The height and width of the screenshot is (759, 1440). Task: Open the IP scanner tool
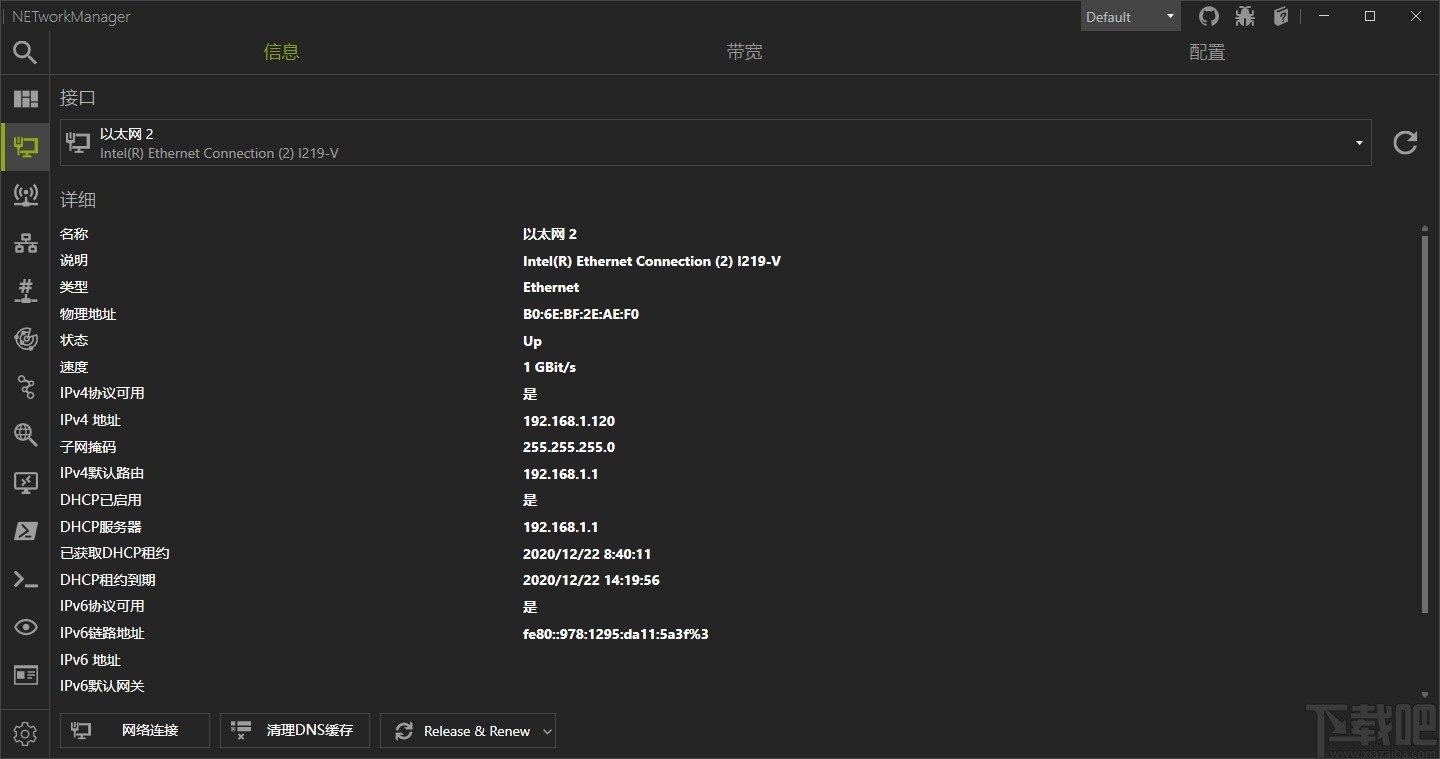25,242
